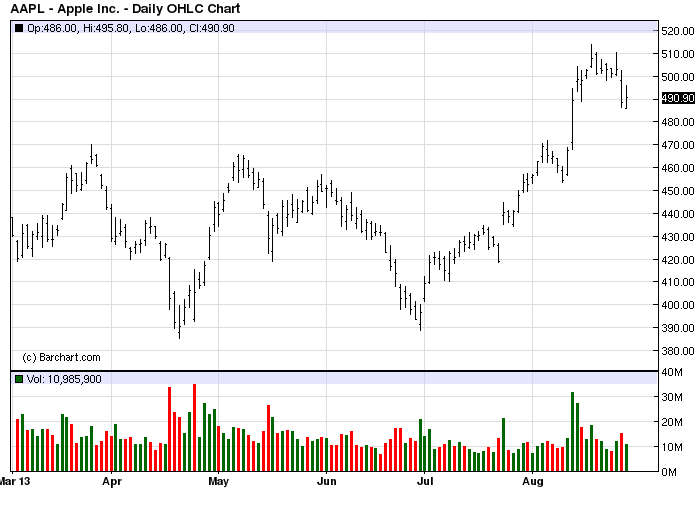Click the 380.00 price axis label

[x=678, y=351]
